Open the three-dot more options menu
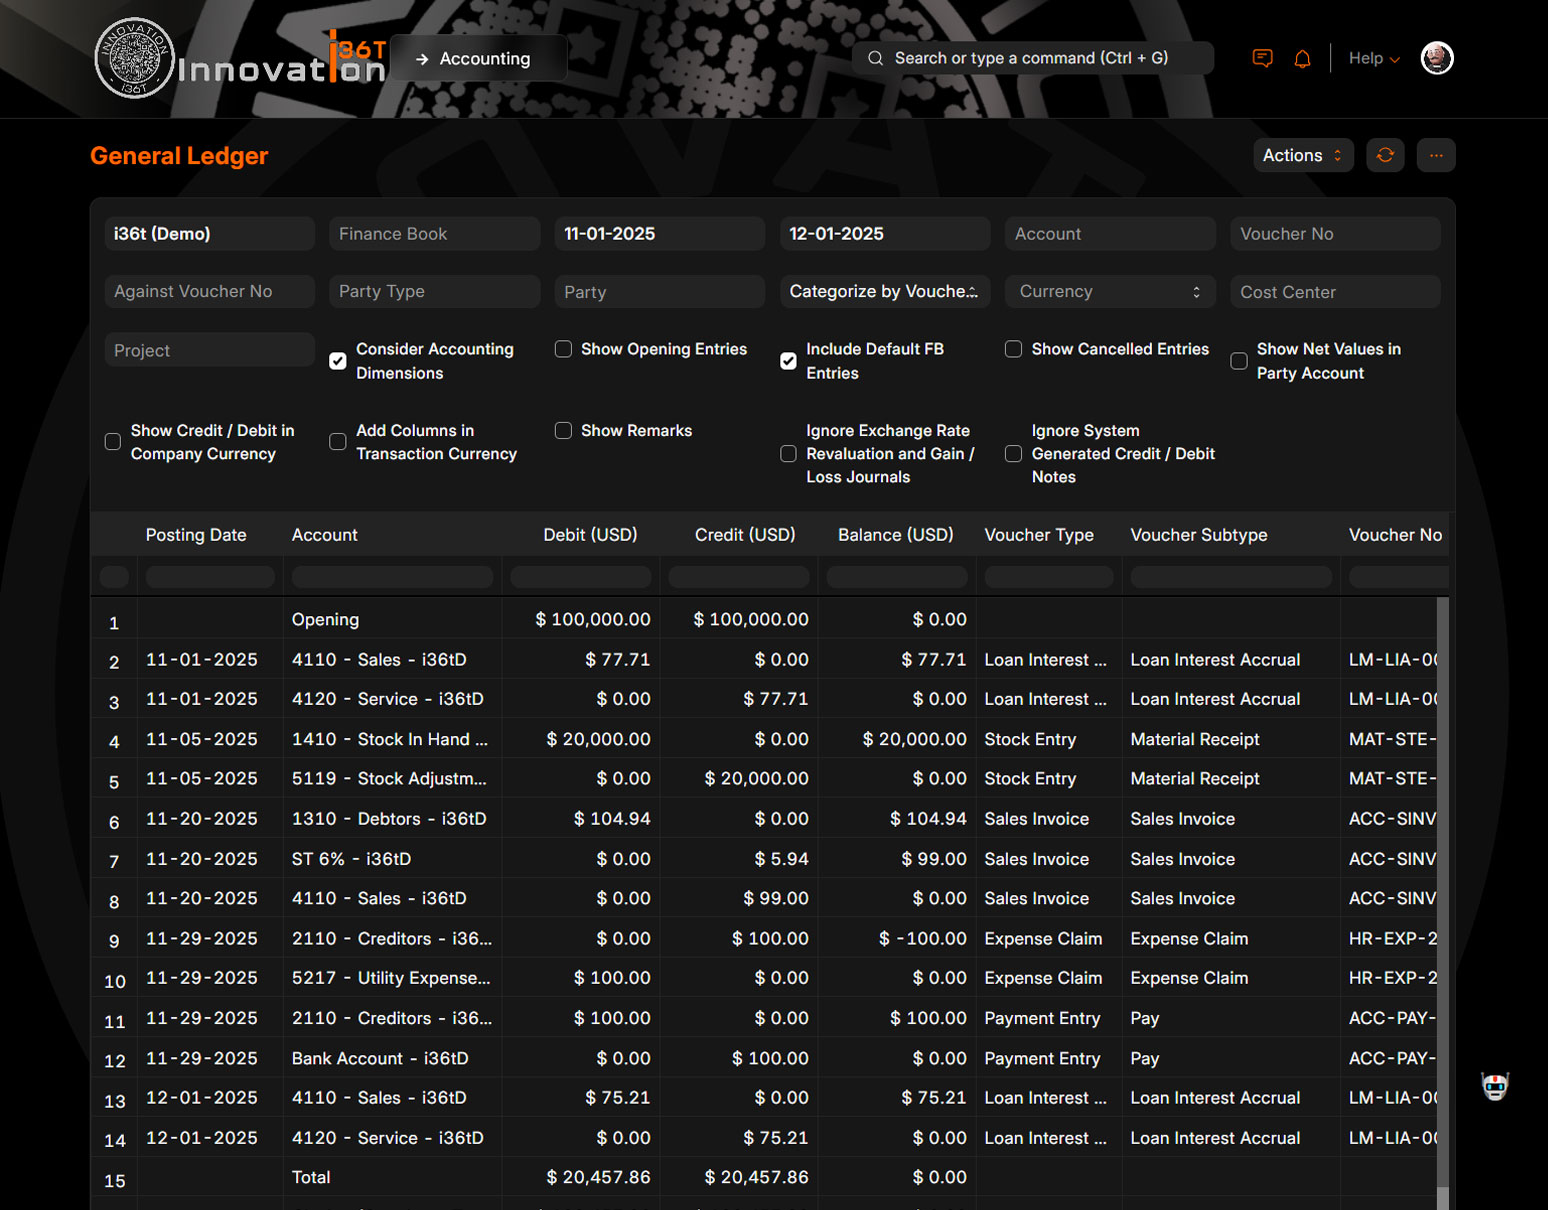The height and width of the screenshot is (1210, 1548). 1436,155
